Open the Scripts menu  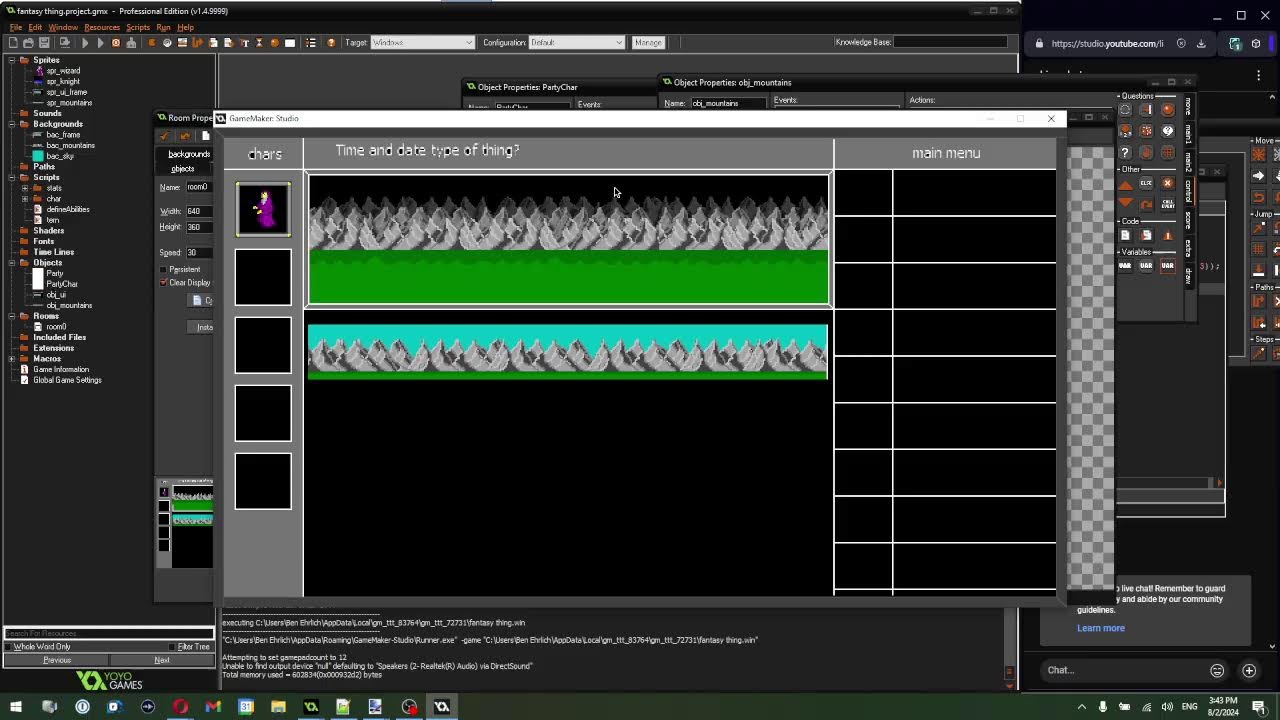pos(138,27)
